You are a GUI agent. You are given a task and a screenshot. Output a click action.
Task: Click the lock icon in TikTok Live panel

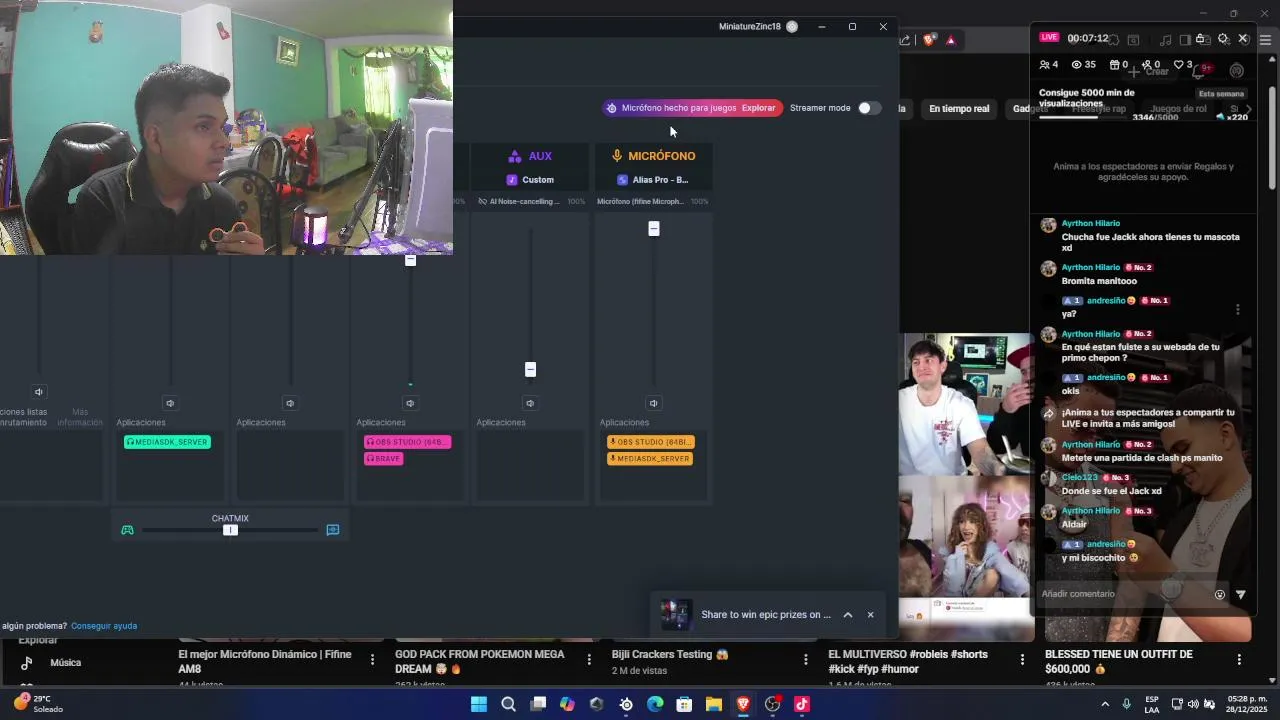coord(1201,39)
